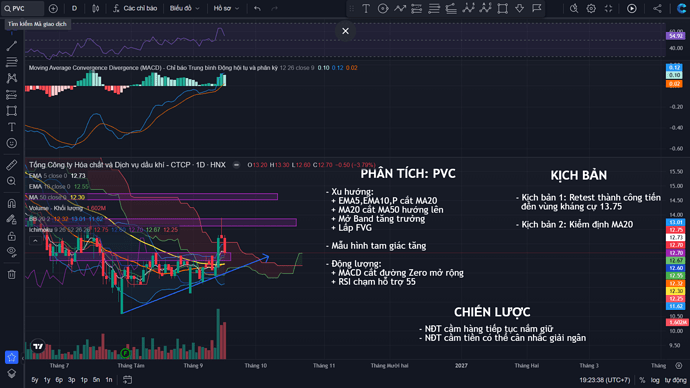The width and height of the screenshot is (690, 388).
Task: Toggle stay in drawing mode
Action: pyautogui.click(x=12, y=220)
